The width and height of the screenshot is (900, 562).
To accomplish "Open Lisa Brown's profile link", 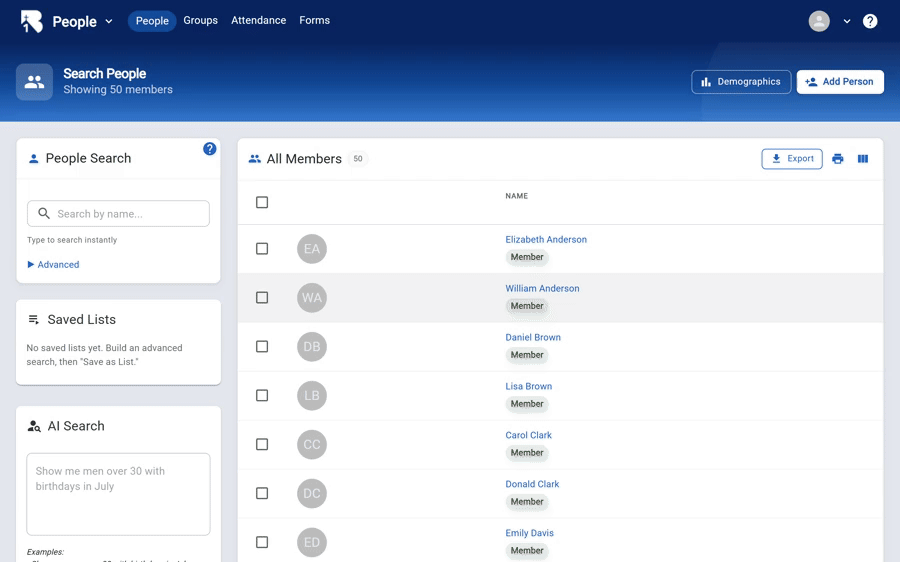I will [529, 386].
